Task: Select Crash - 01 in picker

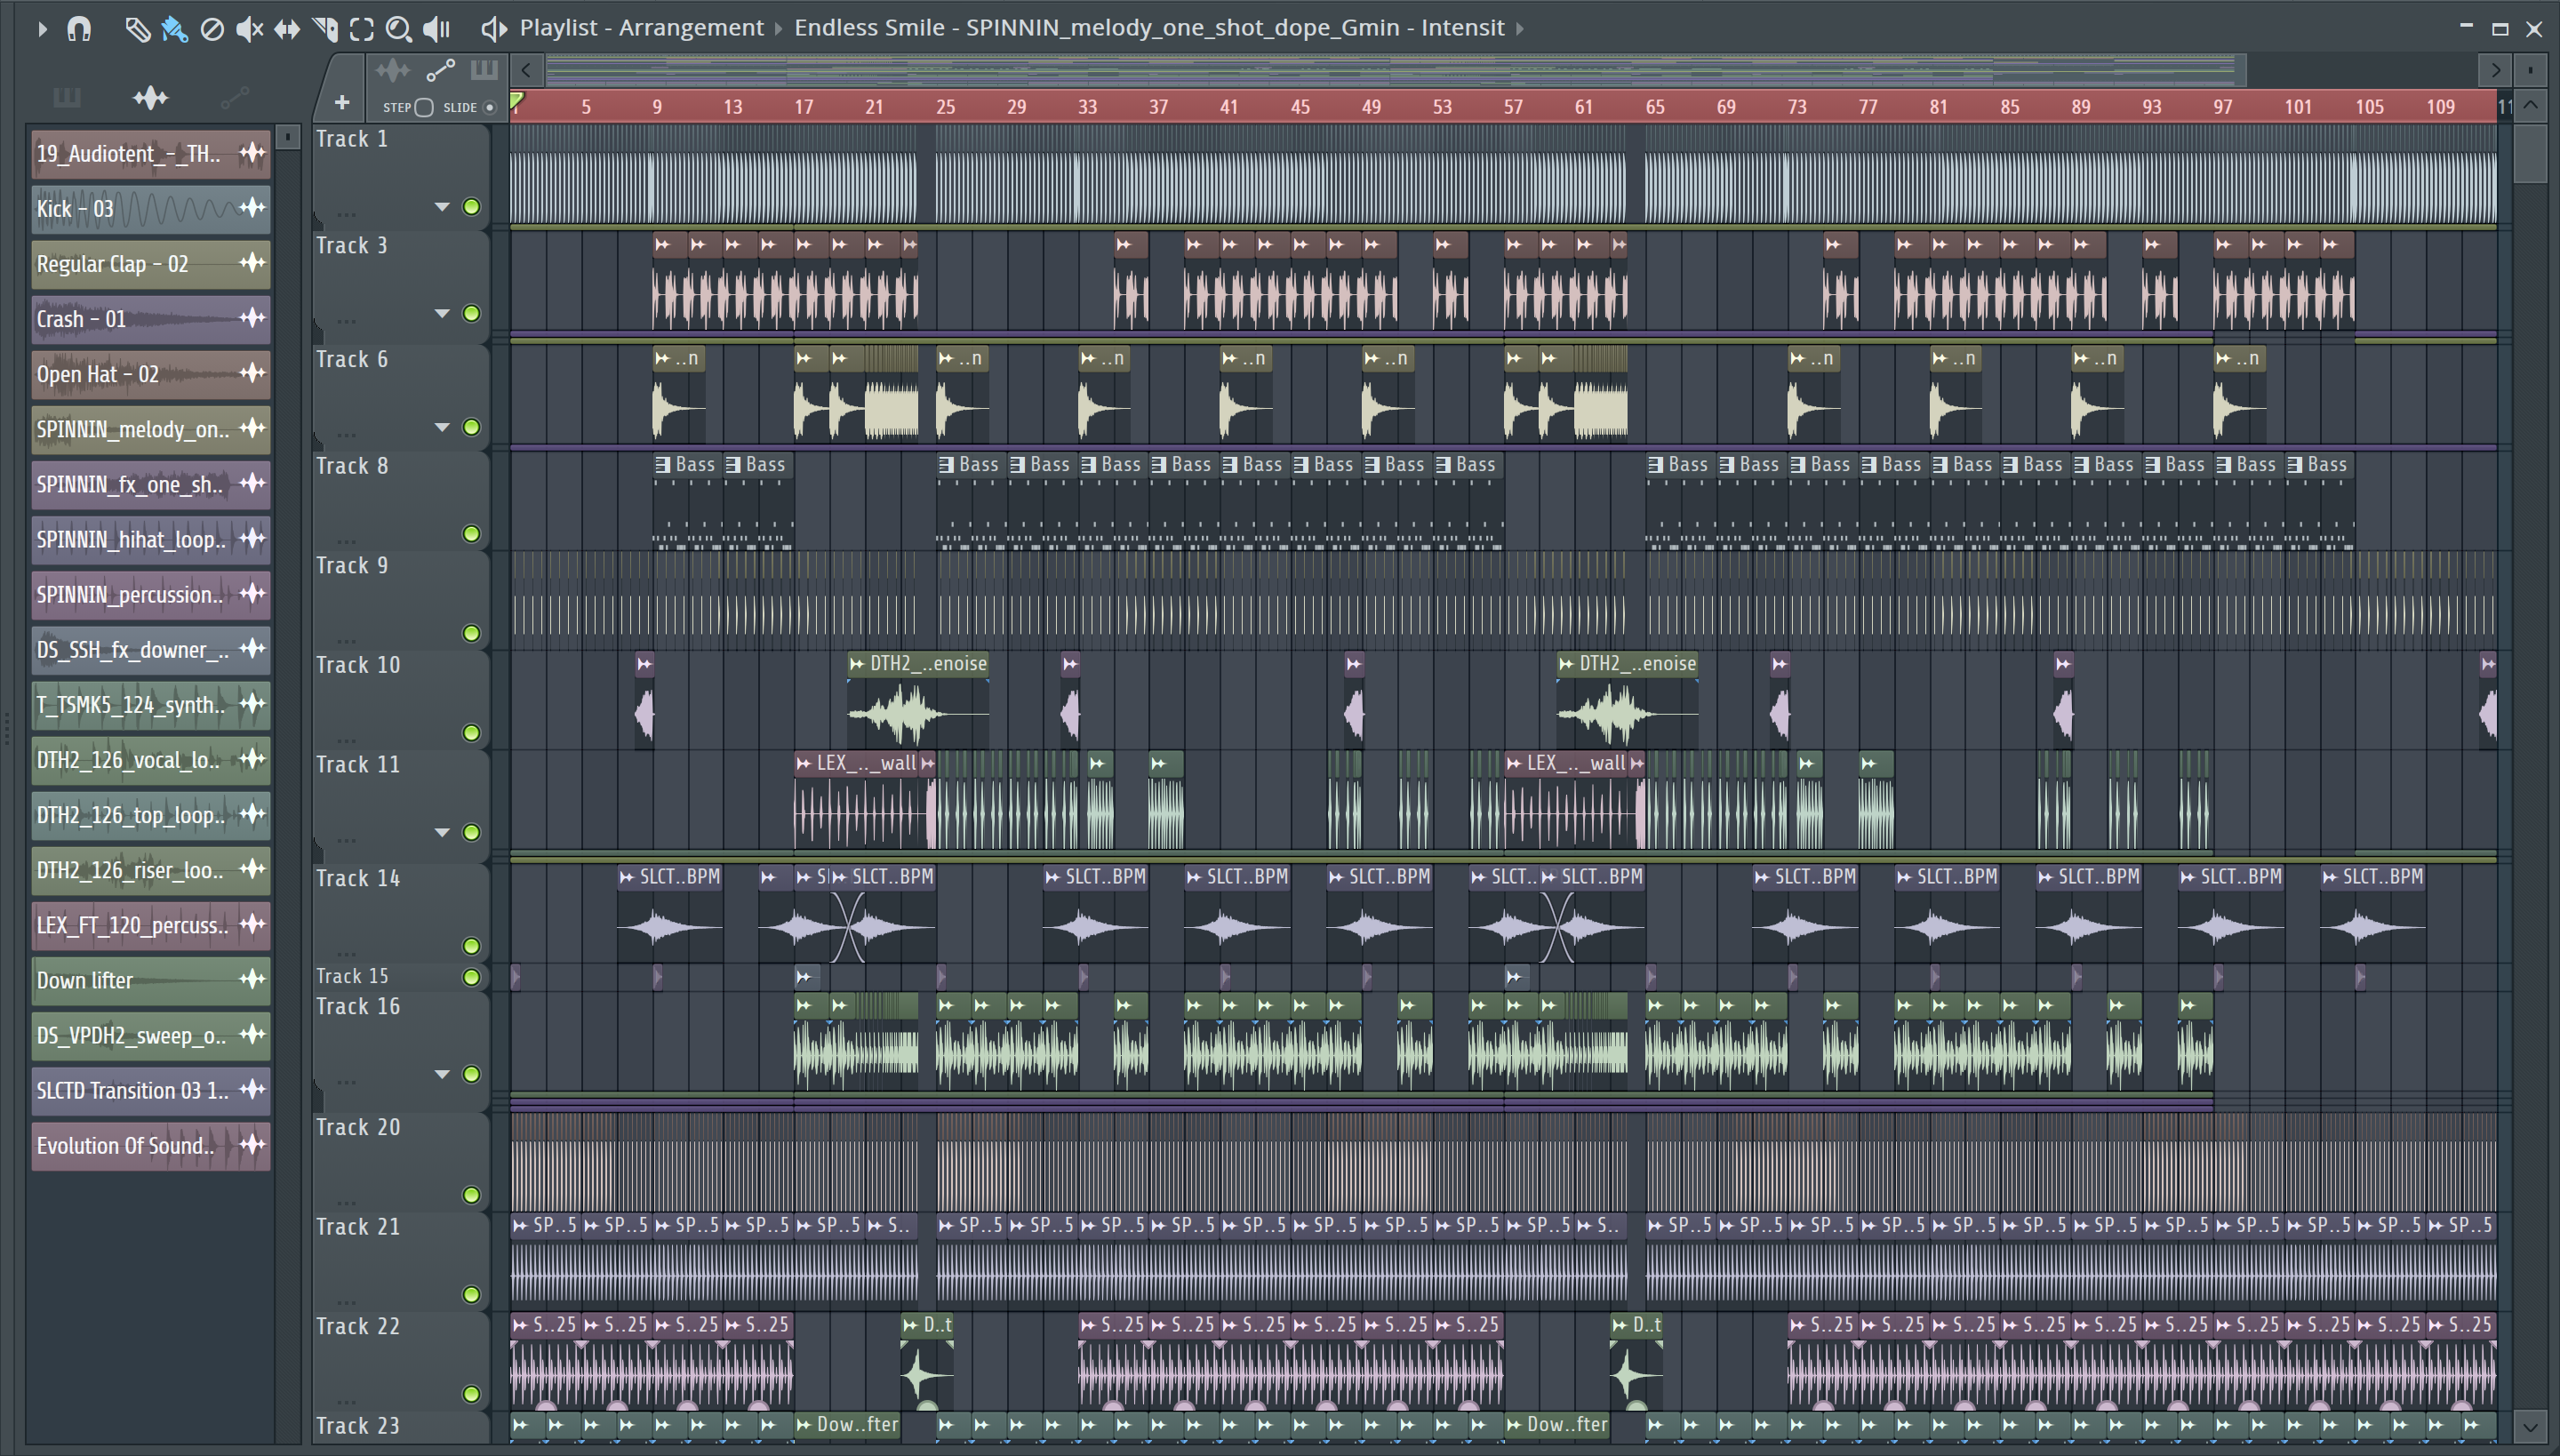Action: [150, 318]
